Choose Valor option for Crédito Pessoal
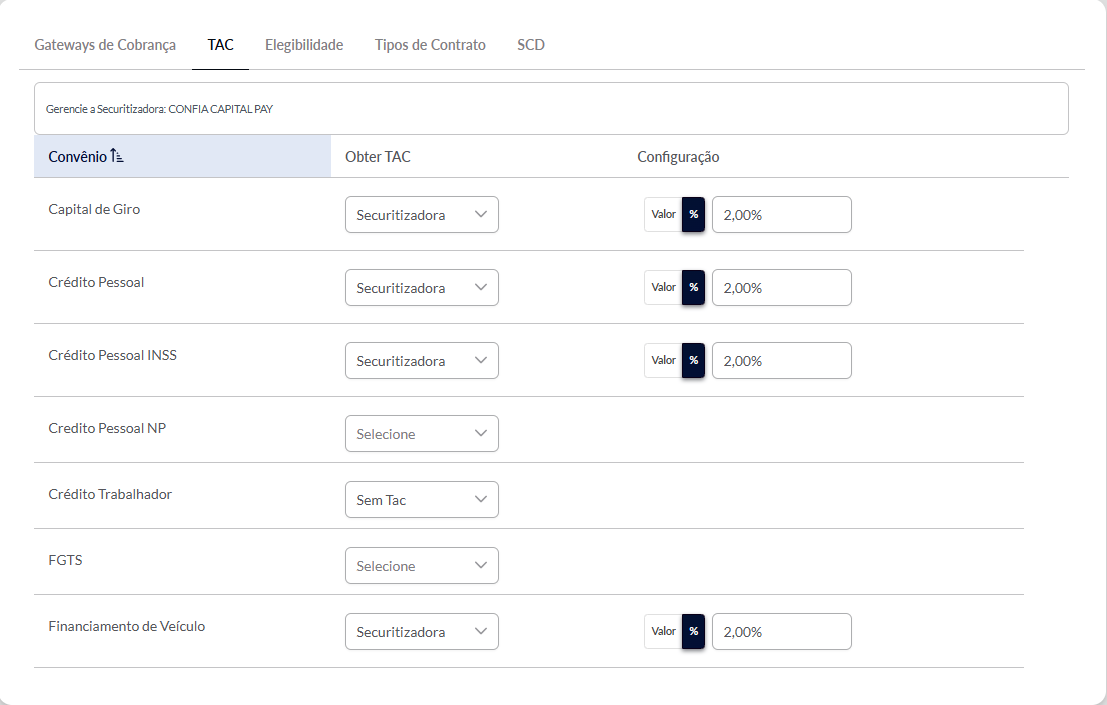This screenshot has width=1107, height=705. (663, 288)
